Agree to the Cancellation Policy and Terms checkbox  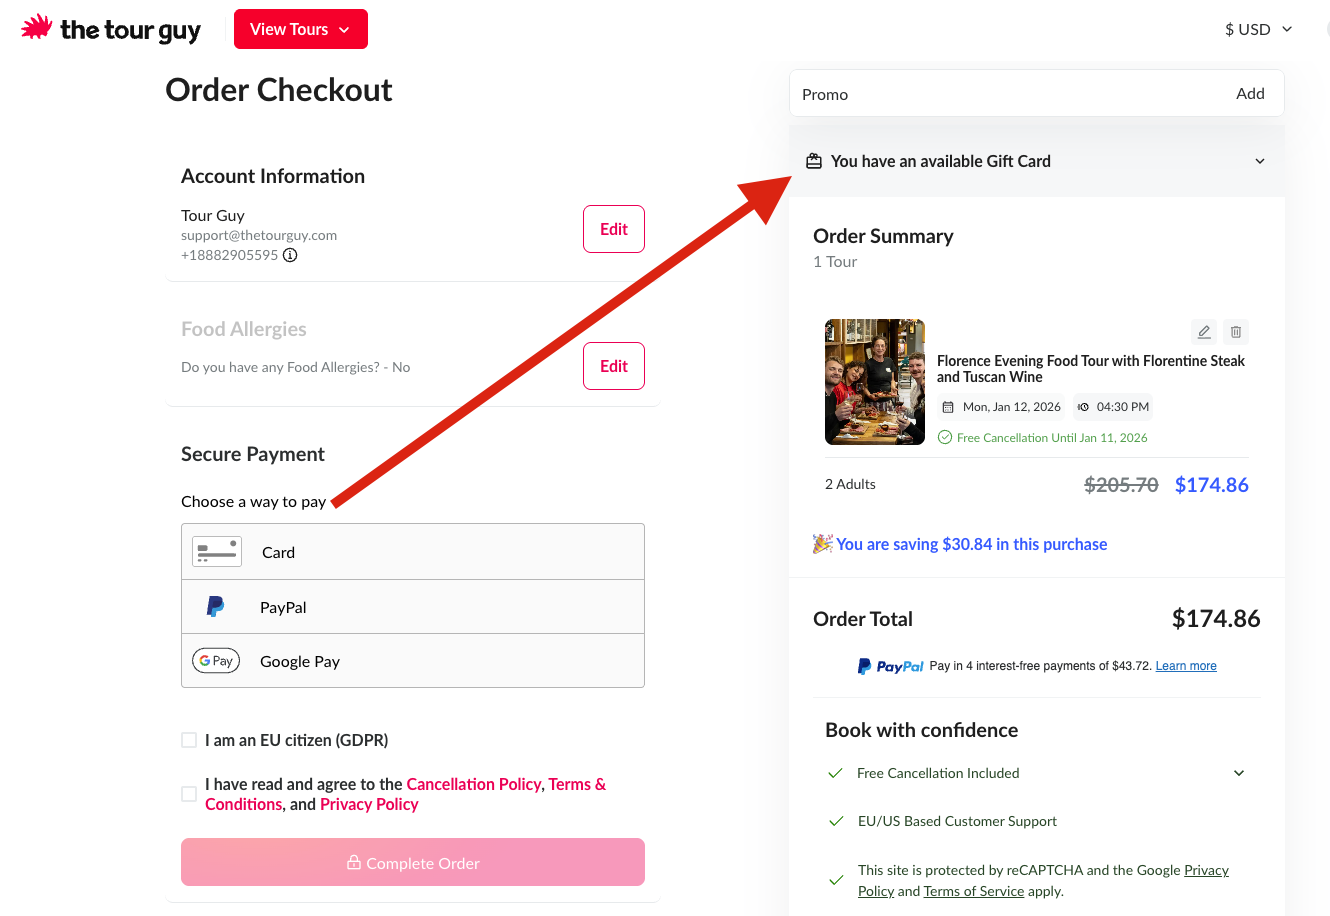click(189, 794)
